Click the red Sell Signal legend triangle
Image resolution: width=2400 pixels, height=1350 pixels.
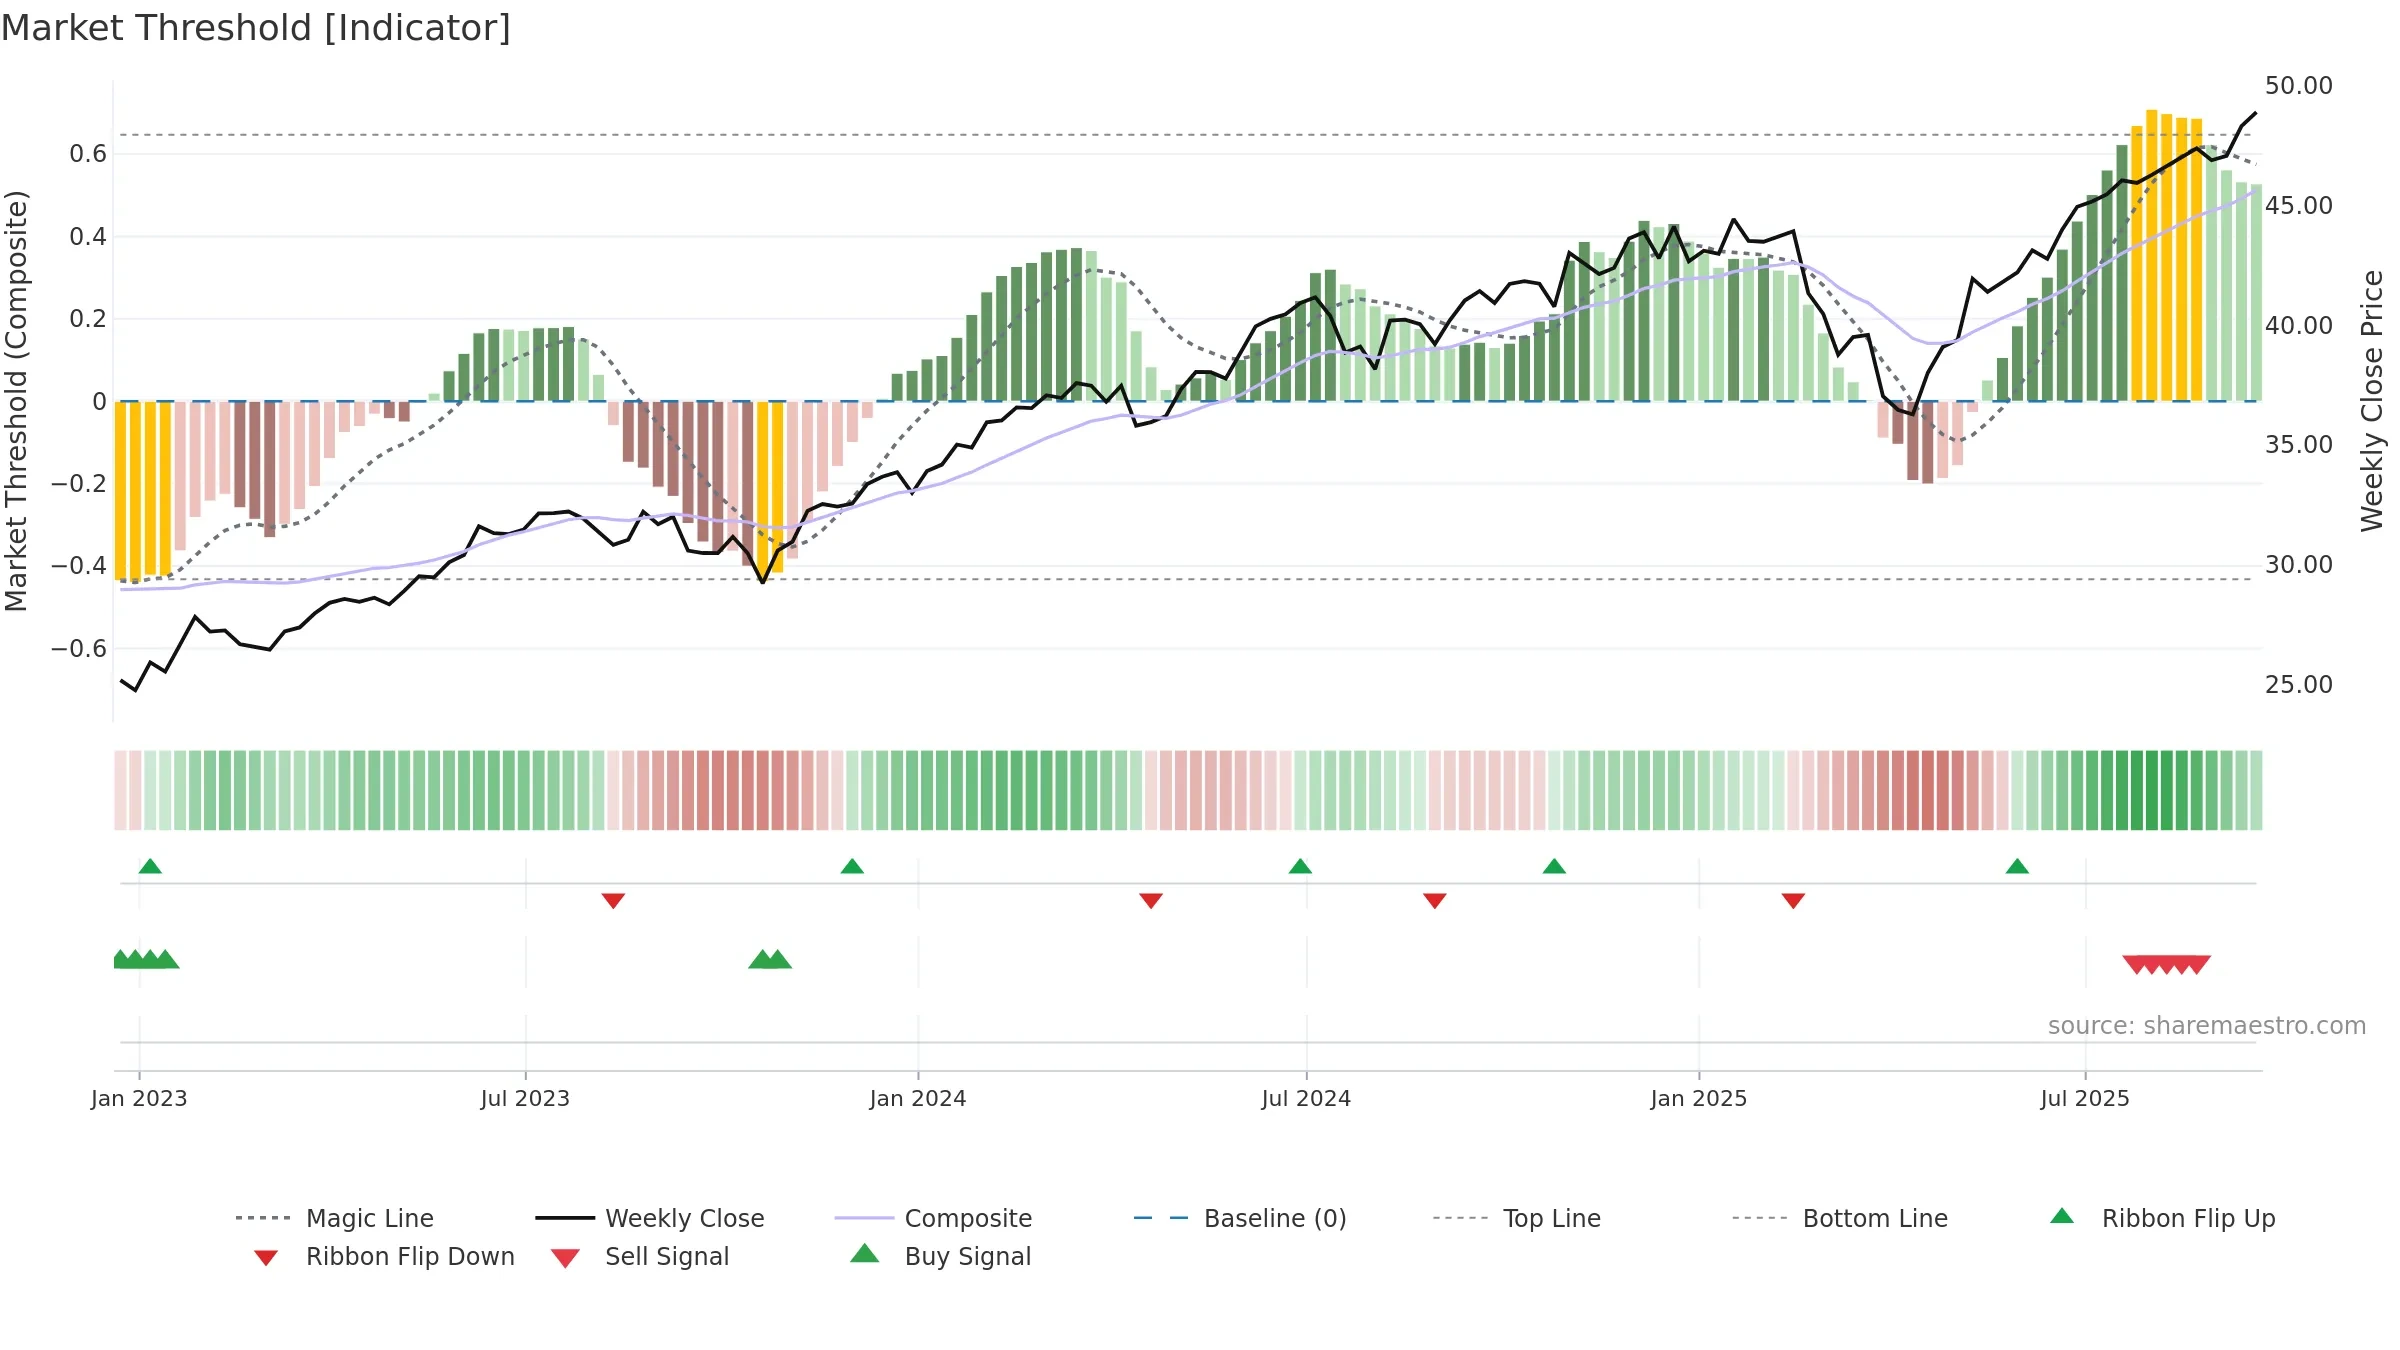[x=565, y=1258]
